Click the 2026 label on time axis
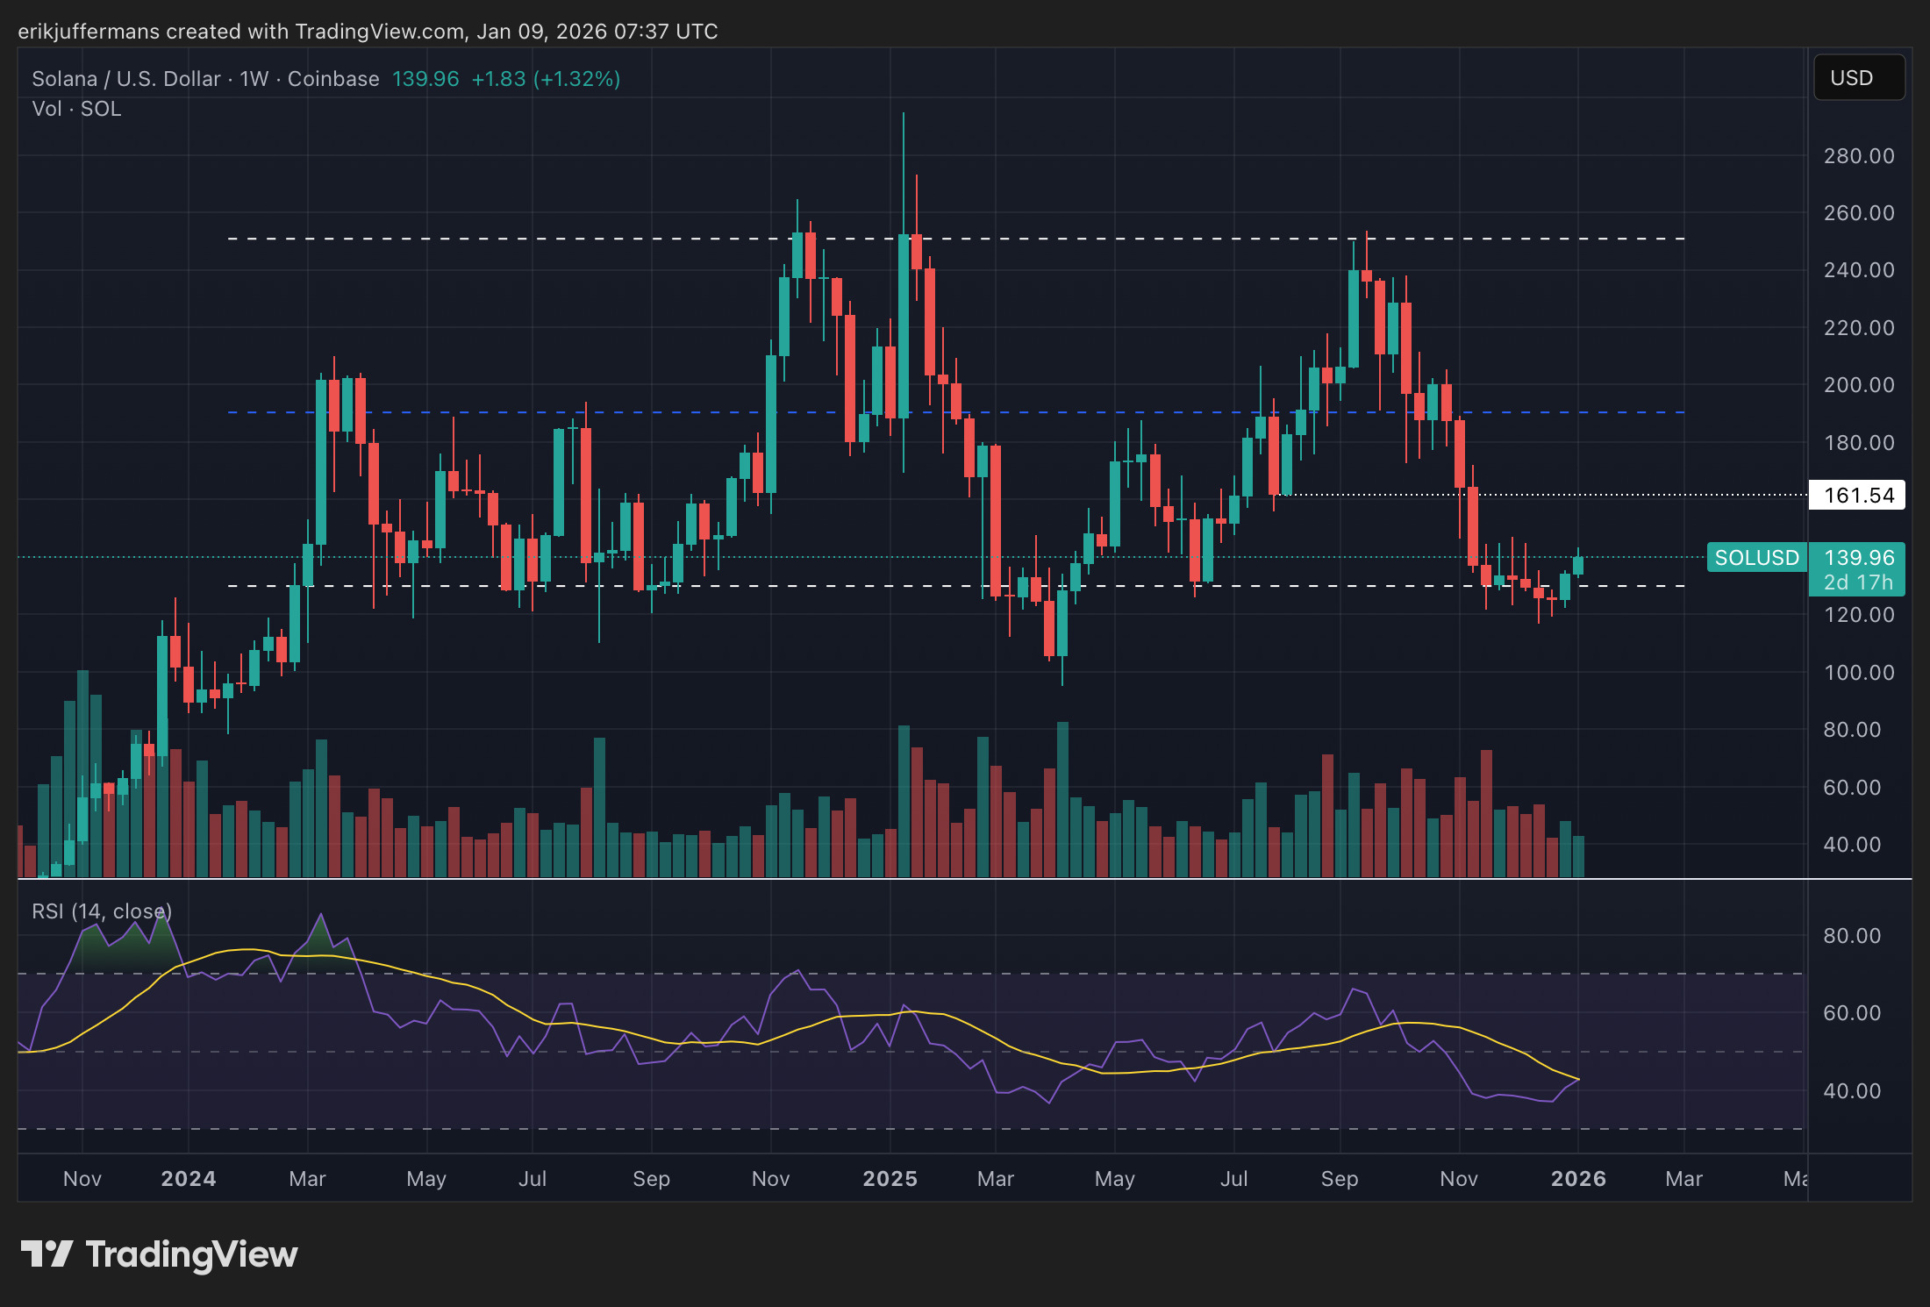This screenshot has height=1307, width=1930. 1578,1178
